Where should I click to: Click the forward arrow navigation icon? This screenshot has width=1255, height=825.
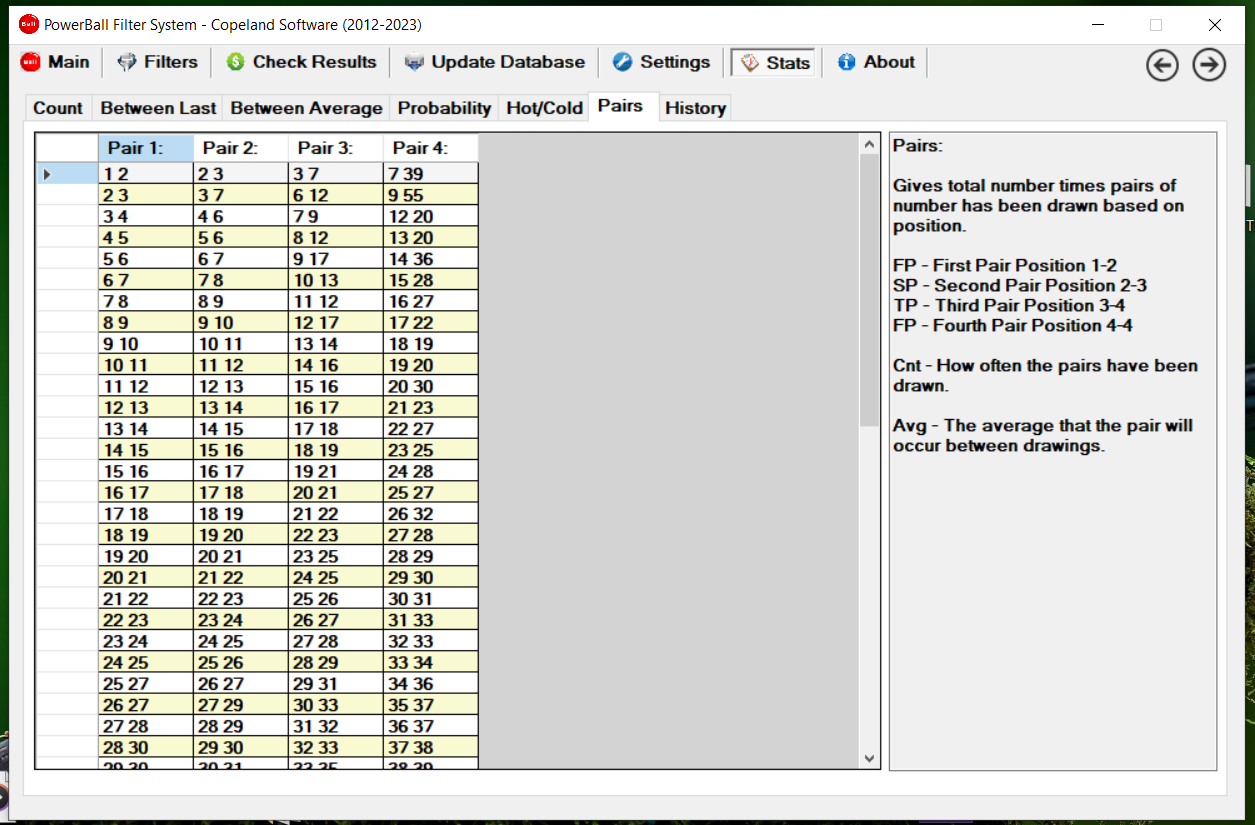1210,66
